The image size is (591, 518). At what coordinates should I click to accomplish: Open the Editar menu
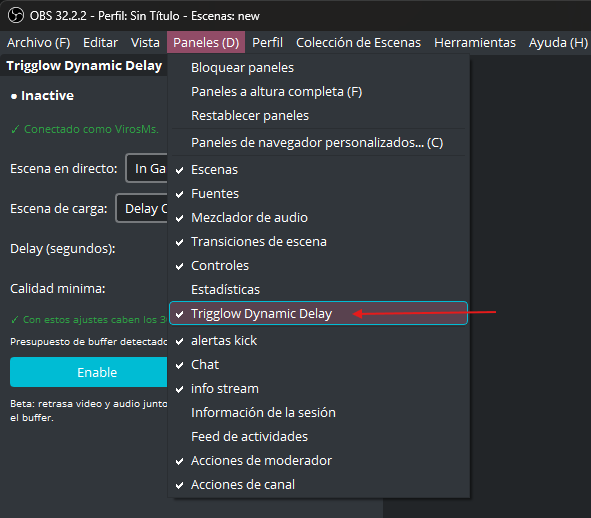100,43
